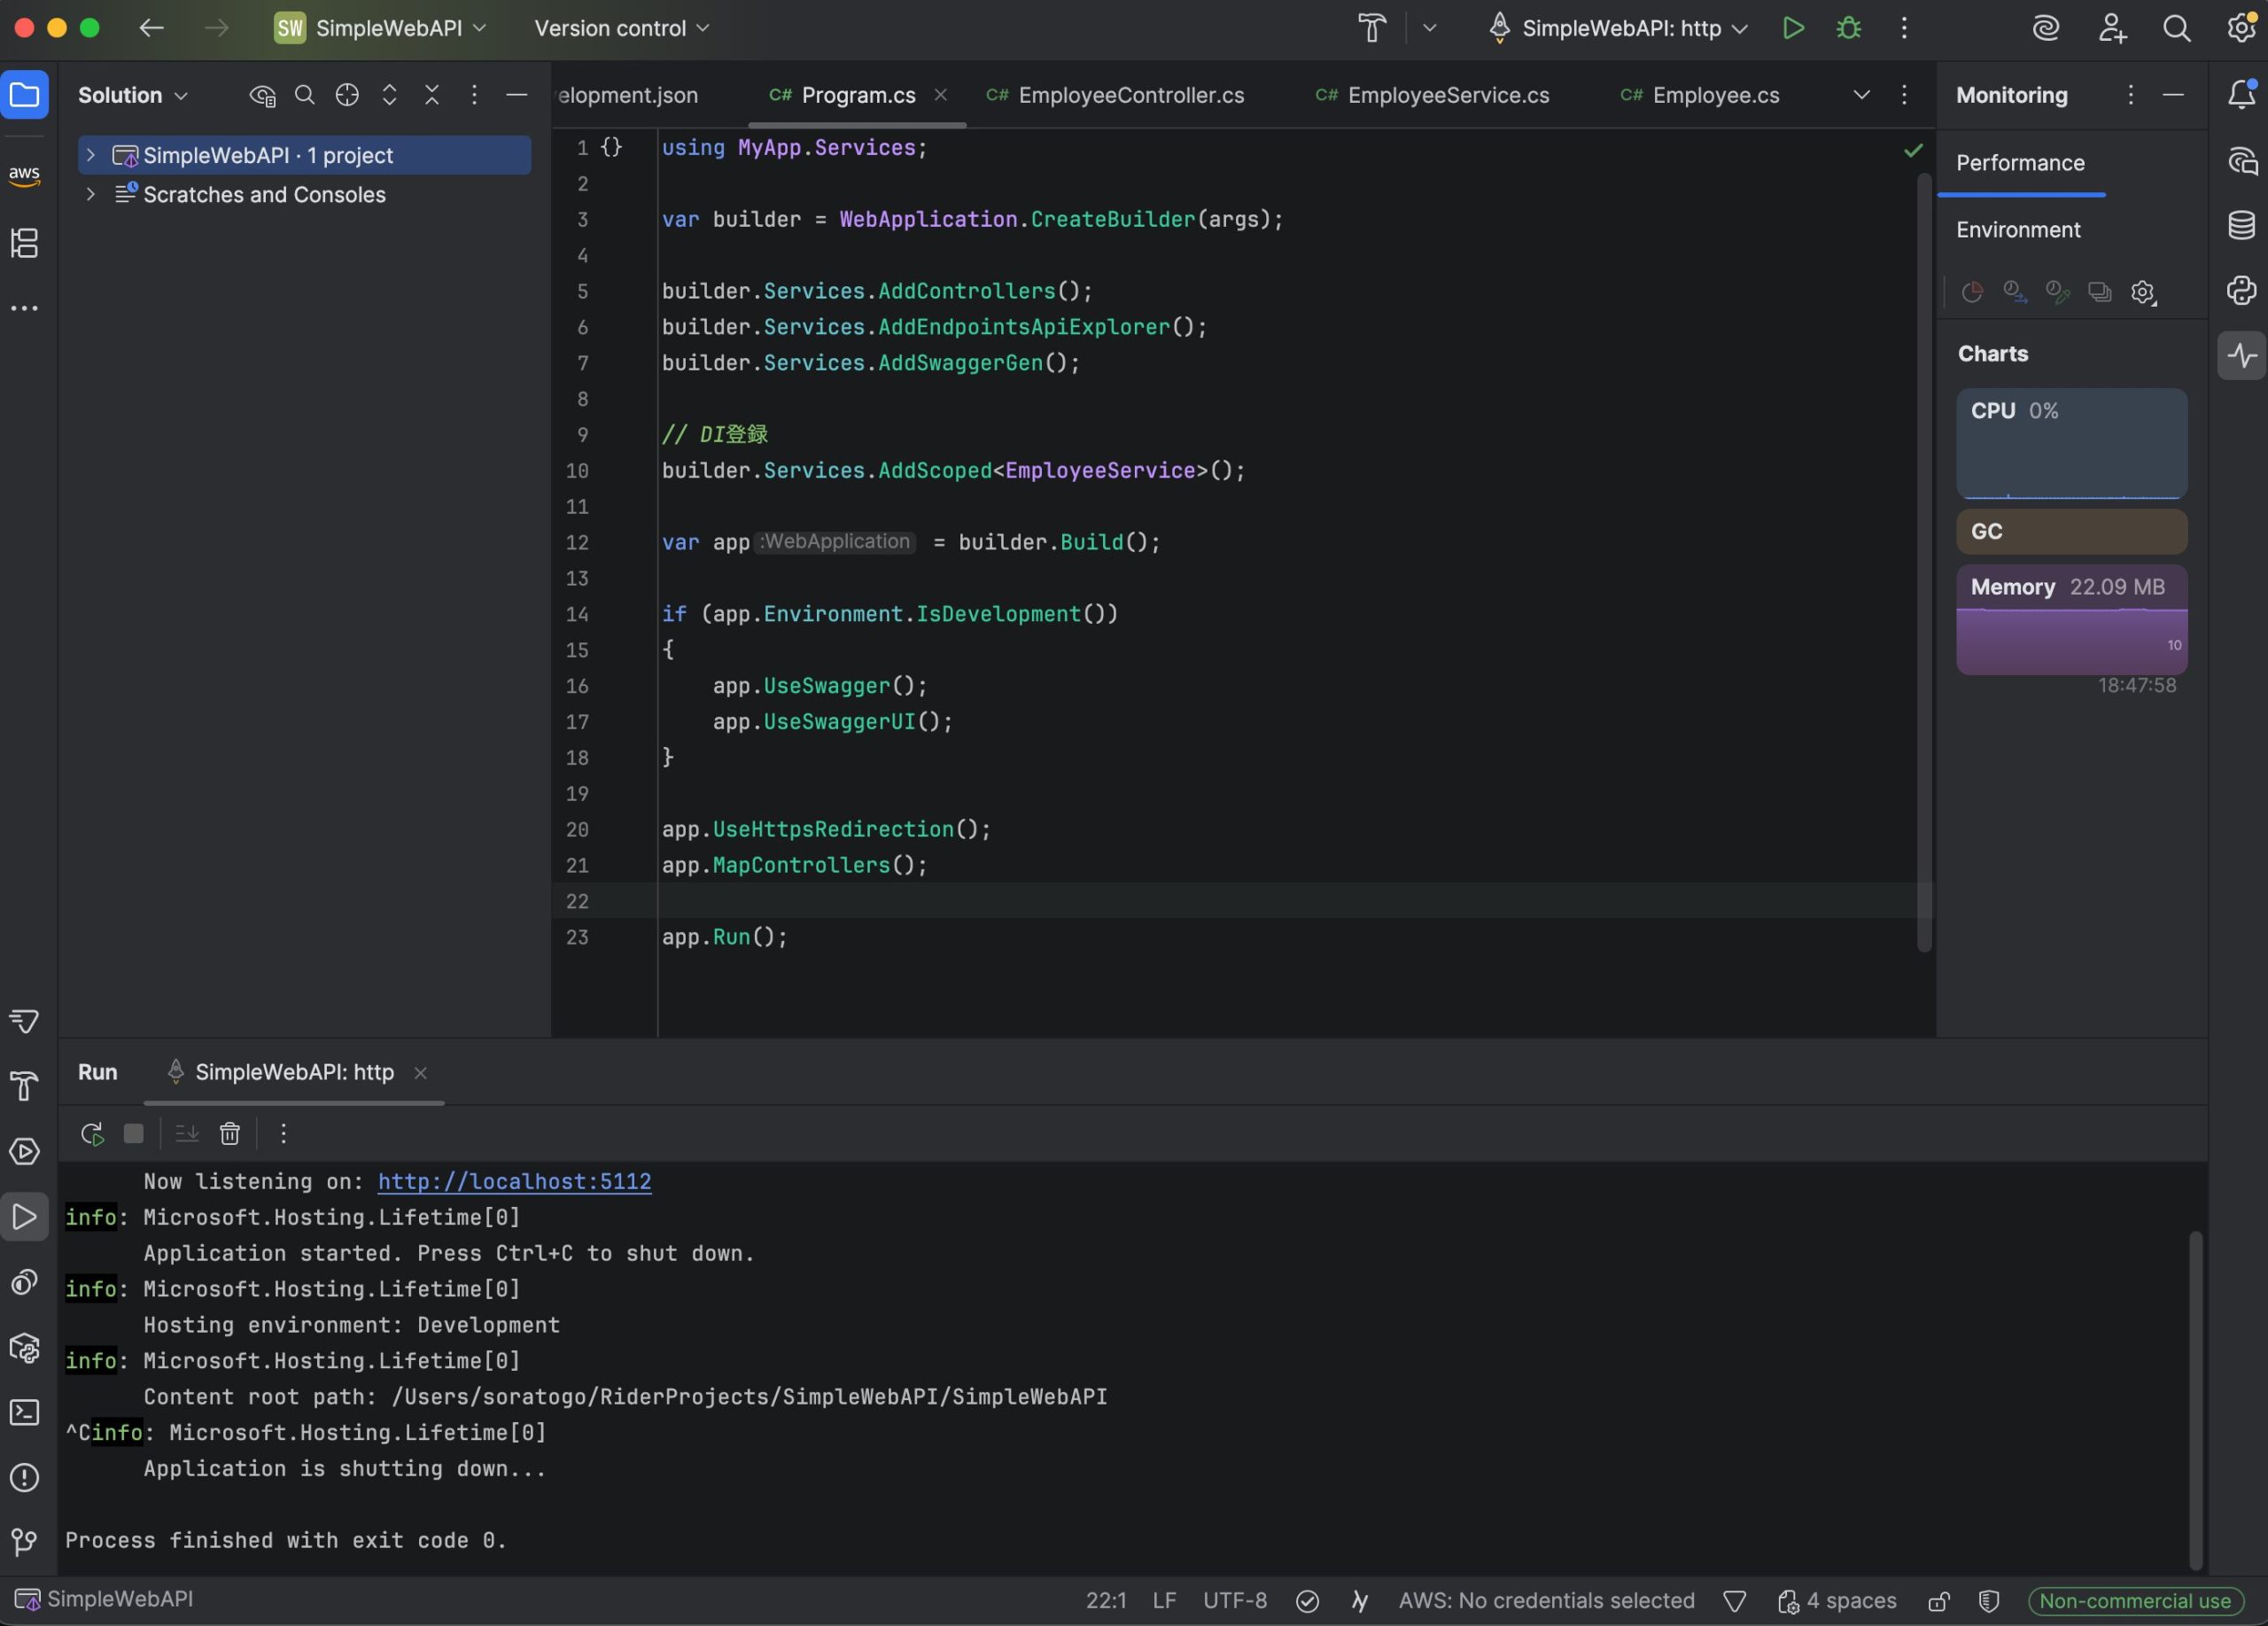Image resolution: width=2268 pixels, height=1626 pixels.
Task: Rerun SimpleWebAPI in the Run panel
Action: [x=92, y=1133]
